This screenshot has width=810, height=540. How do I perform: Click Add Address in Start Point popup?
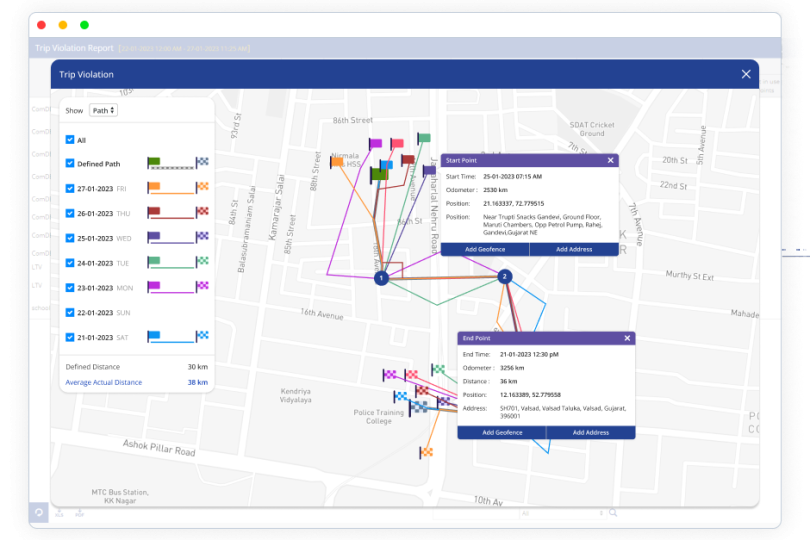click(x=574, y=249)
